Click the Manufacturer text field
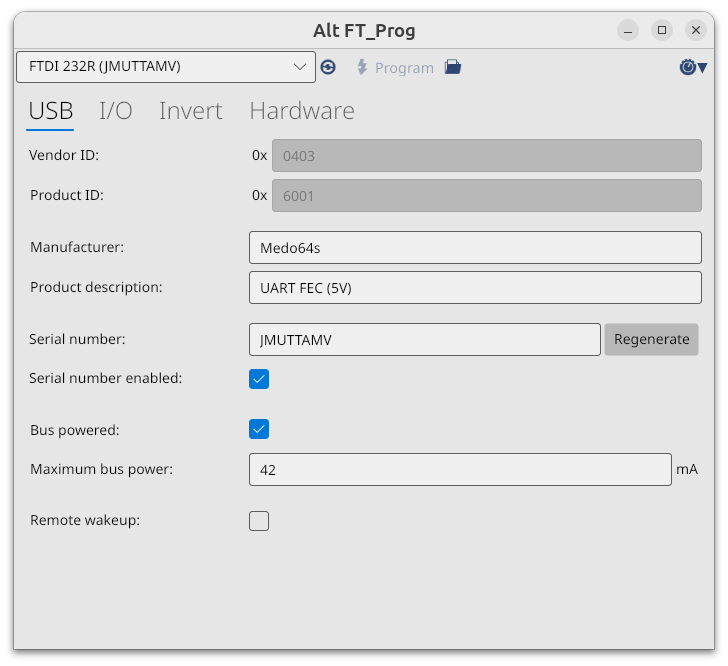The height and width of the screenshot is (666, 728). click(475, 247)
